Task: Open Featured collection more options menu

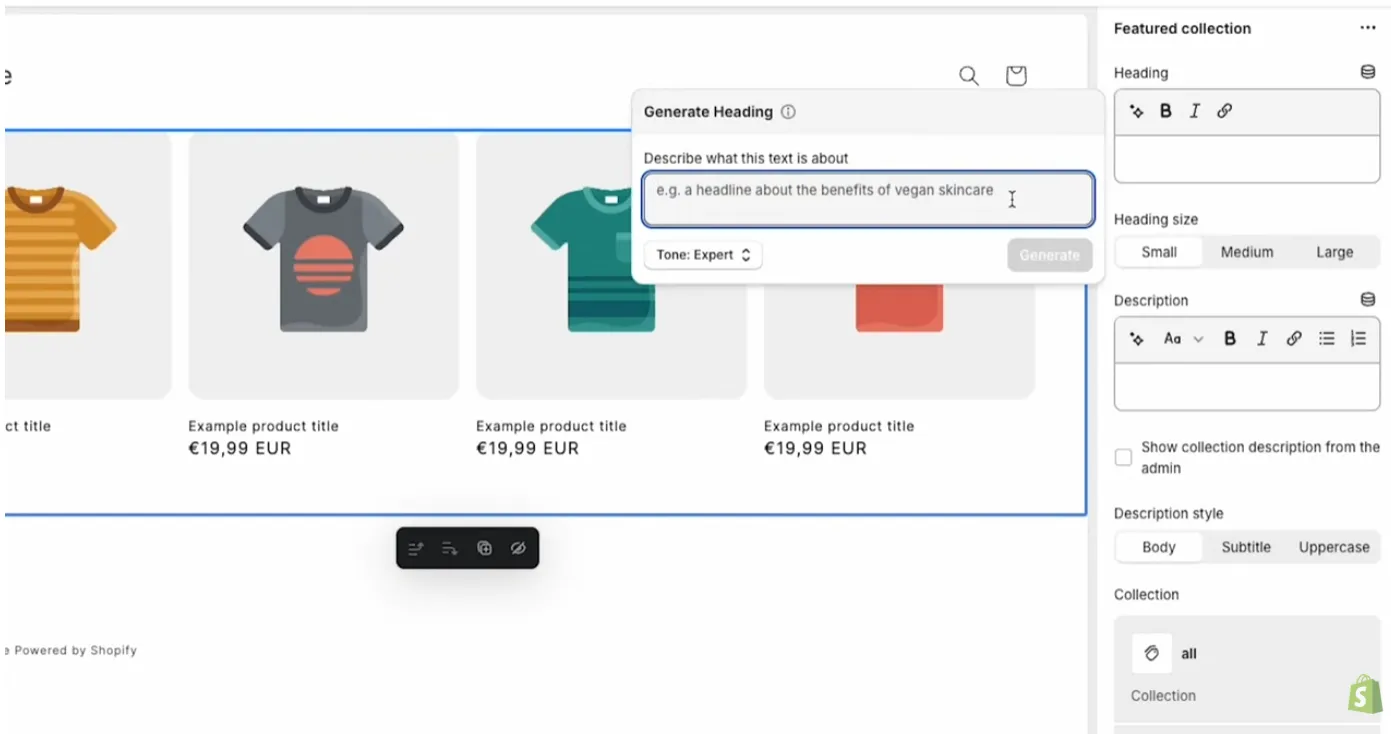Action: pyautogui.click(x=1367, y=28)
